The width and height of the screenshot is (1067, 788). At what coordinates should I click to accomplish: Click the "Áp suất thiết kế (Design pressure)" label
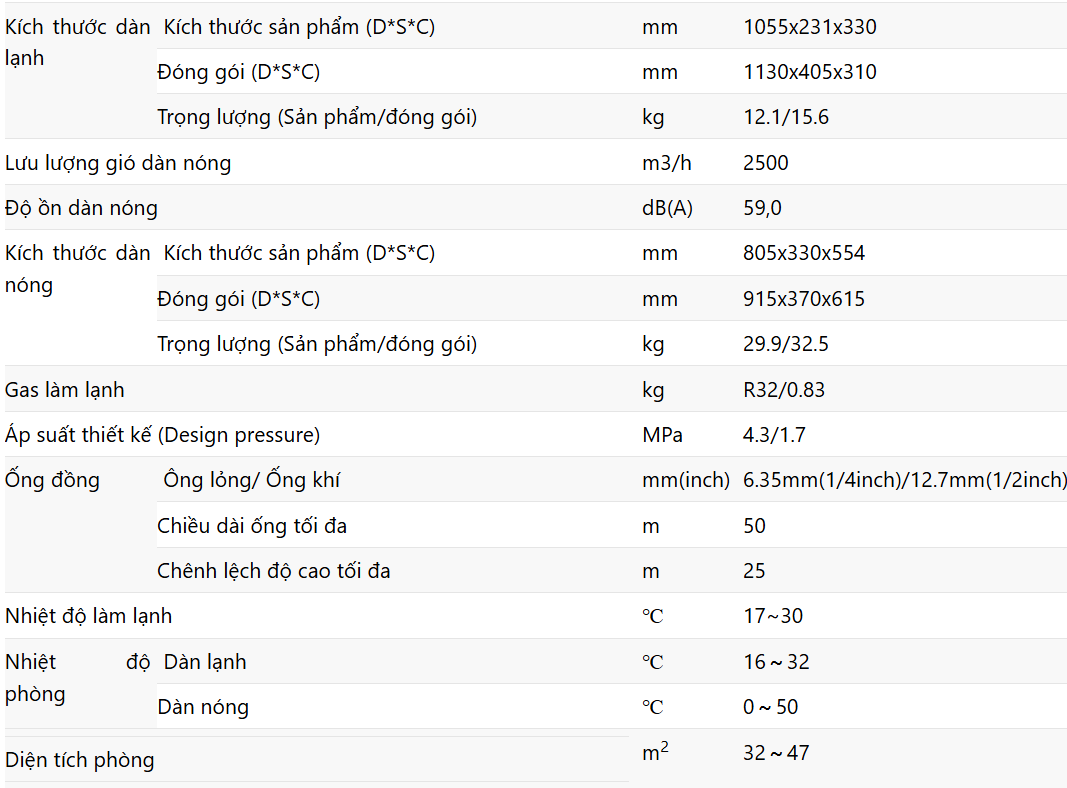(x=162, y=435)
